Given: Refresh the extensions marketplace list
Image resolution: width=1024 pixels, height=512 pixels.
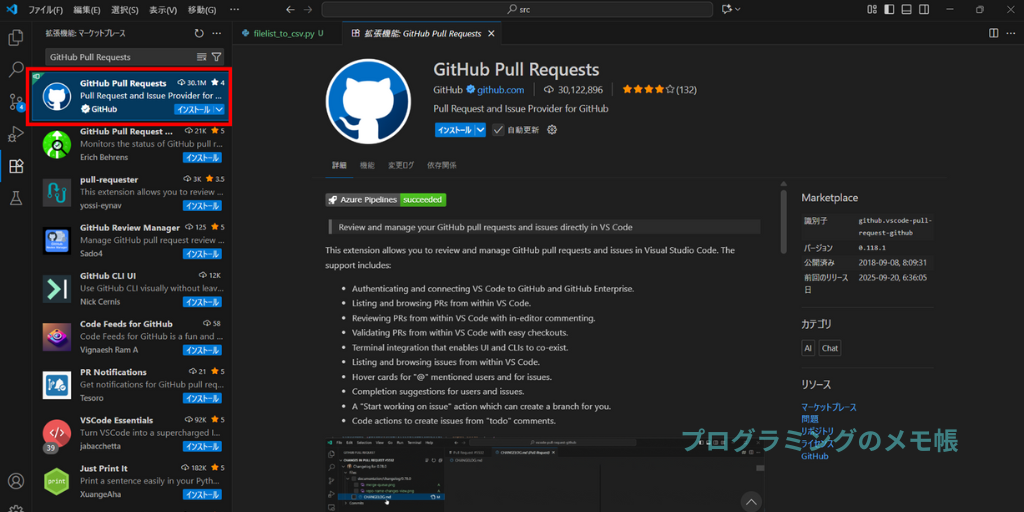Looking at the screenshot, I should pyautogui.click(x=199, y=33).
